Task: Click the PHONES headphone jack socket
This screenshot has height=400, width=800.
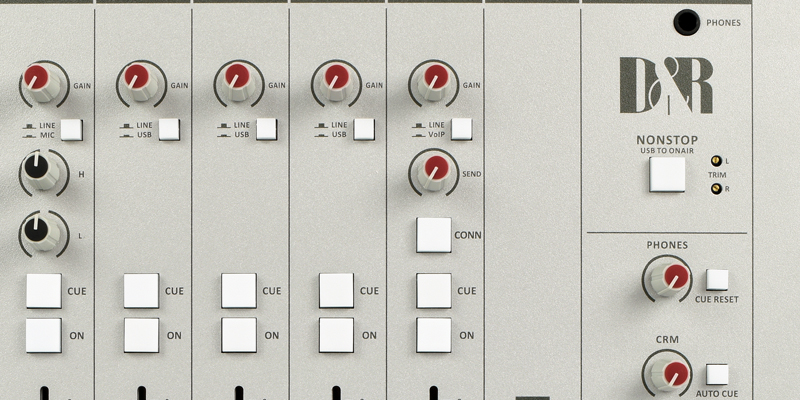Action: [687, 22]
